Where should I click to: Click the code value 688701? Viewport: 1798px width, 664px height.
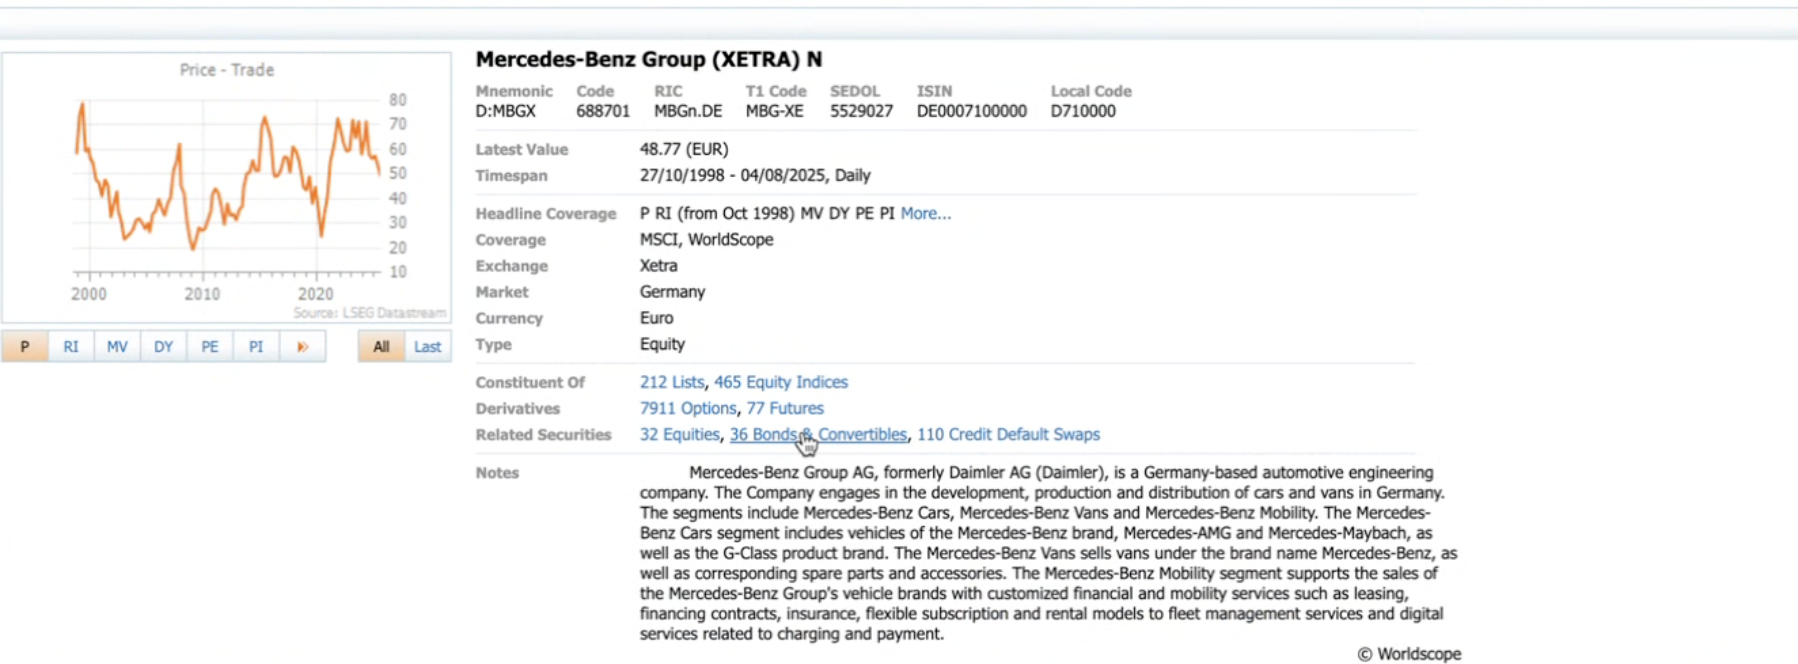coord(603,111)
